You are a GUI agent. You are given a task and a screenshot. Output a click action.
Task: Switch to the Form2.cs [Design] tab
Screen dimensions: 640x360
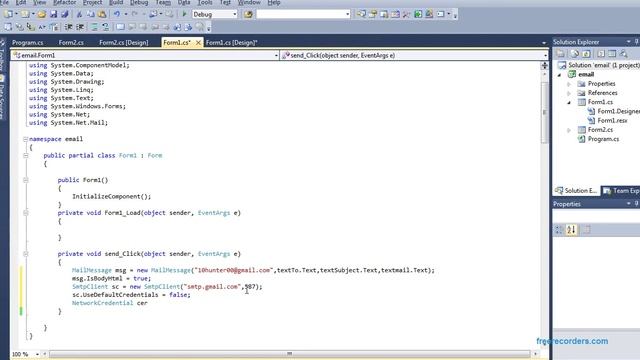tap(124, 42)
